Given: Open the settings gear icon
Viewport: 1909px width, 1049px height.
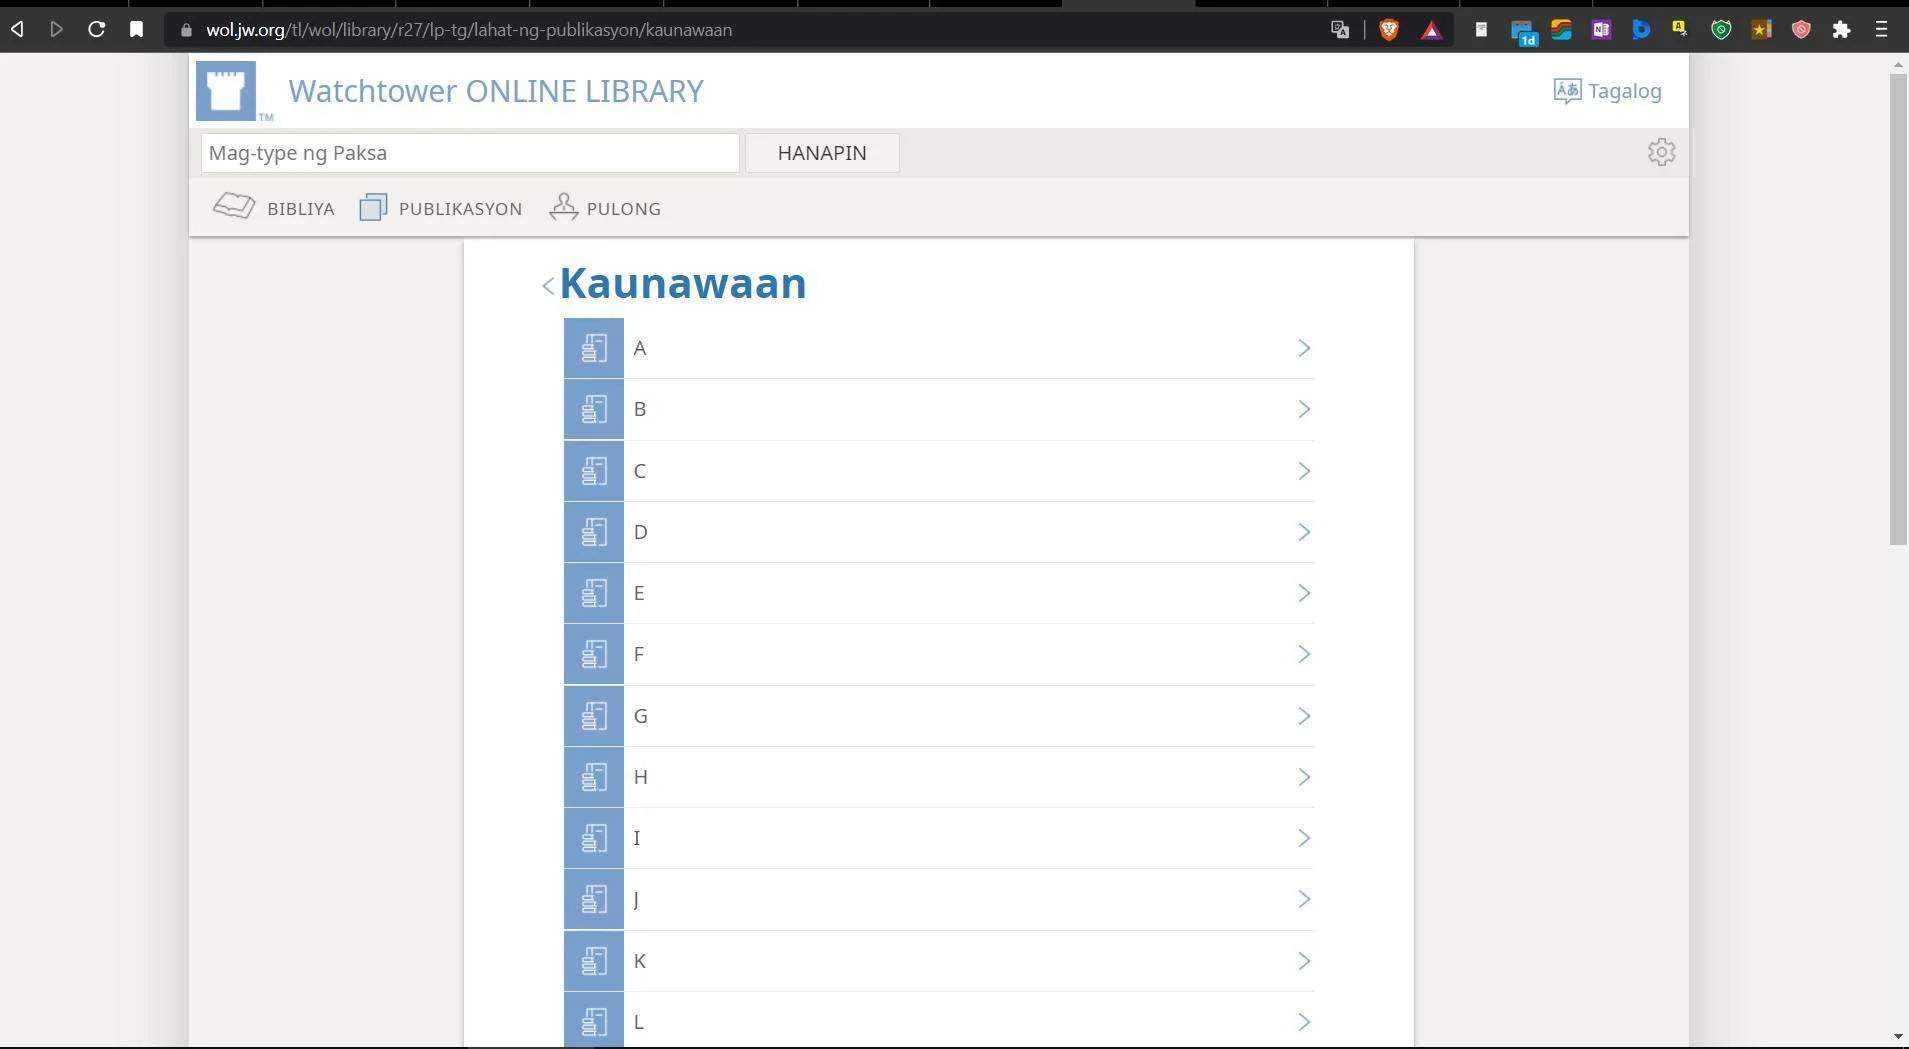Looking at the screenshot, I should coord(1661,152).
